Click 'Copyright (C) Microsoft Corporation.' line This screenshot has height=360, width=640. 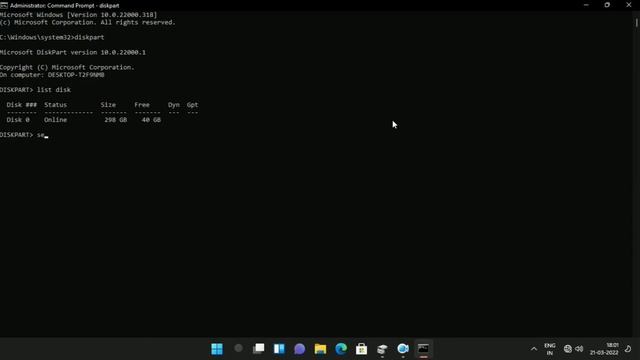coord(67,67)
